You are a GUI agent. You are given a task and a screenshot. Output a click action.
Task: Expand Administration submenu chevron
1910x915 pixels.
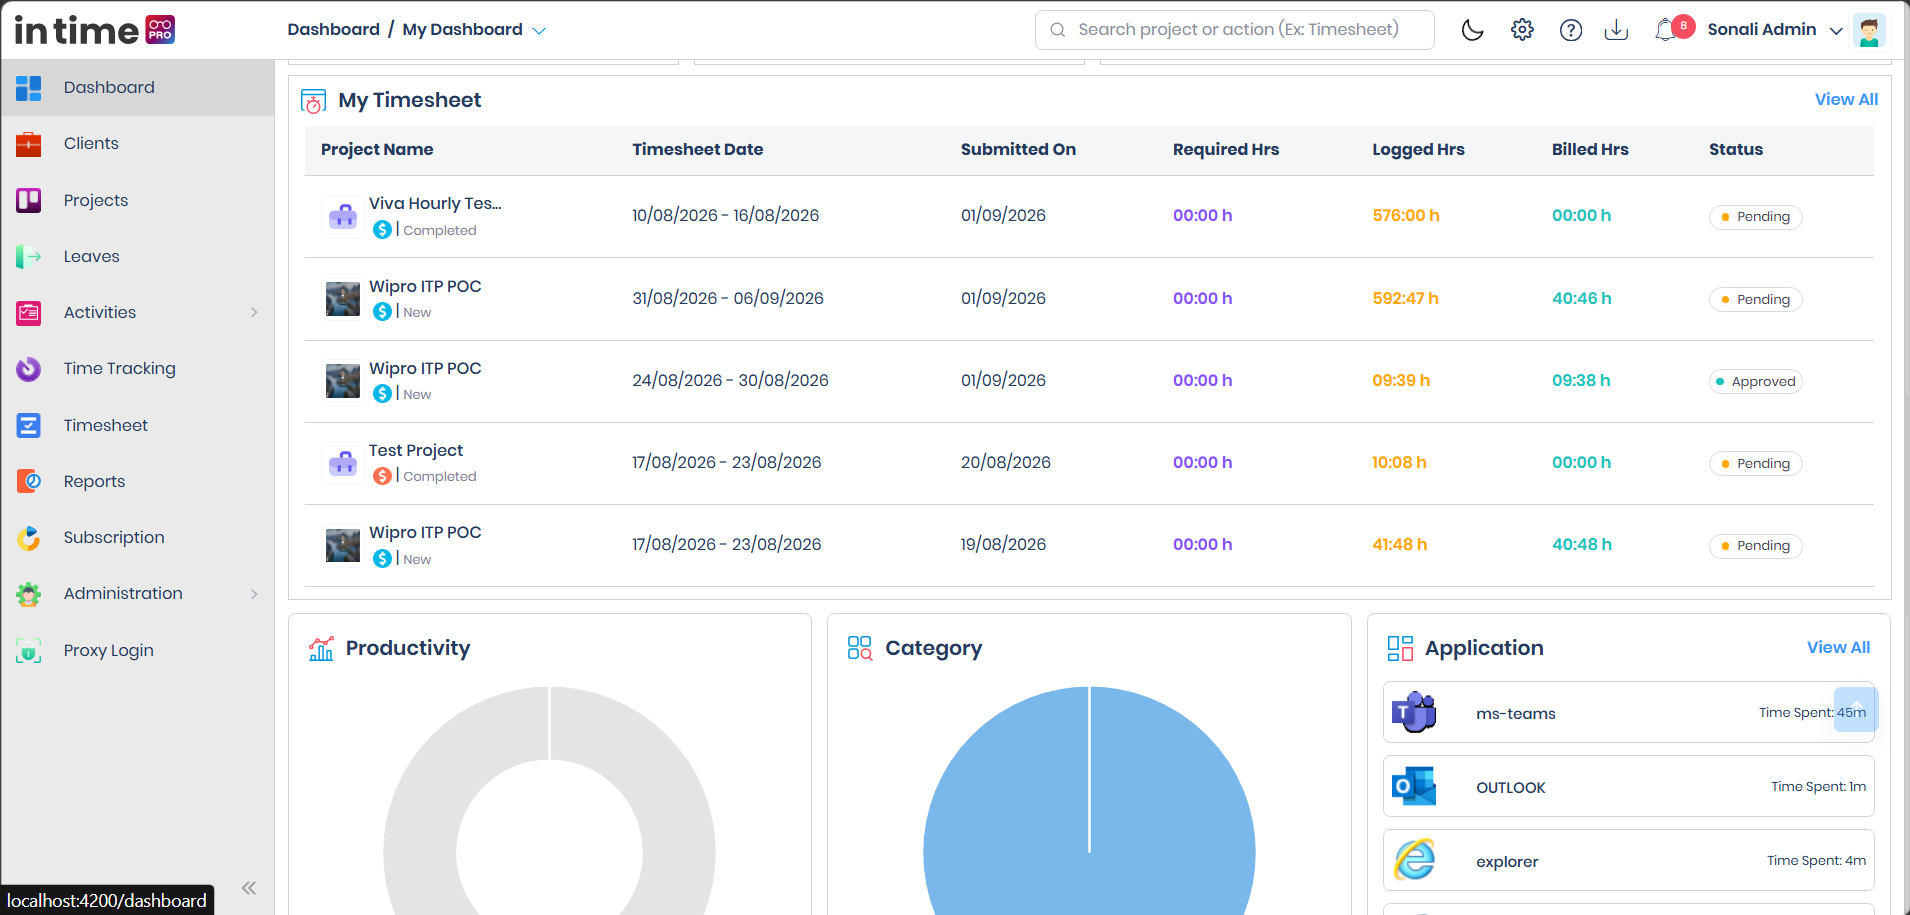click(254, 594)
